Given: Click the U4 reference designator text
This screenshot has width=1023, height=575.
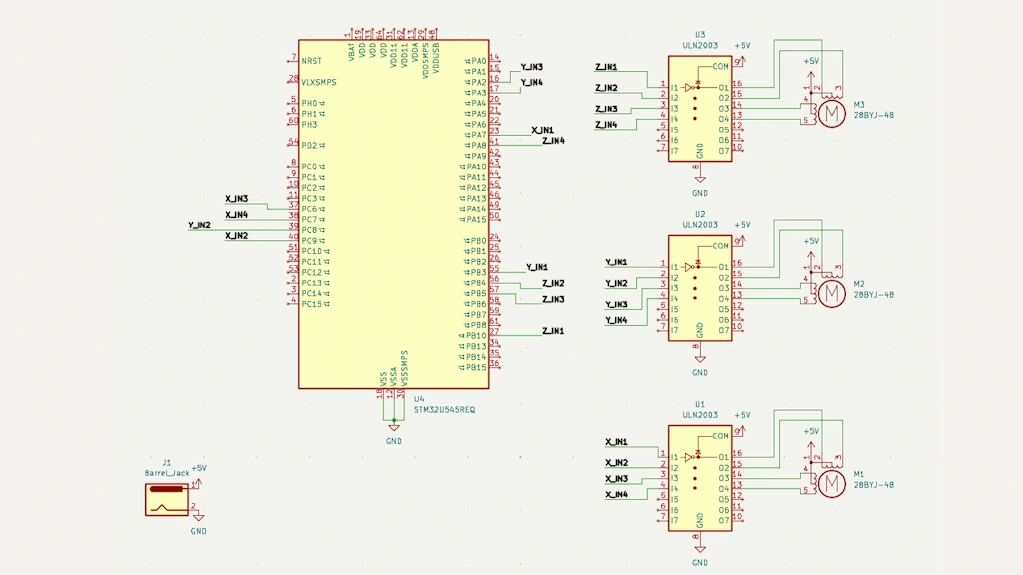Looking at the screenshot, I should point(419,399).
